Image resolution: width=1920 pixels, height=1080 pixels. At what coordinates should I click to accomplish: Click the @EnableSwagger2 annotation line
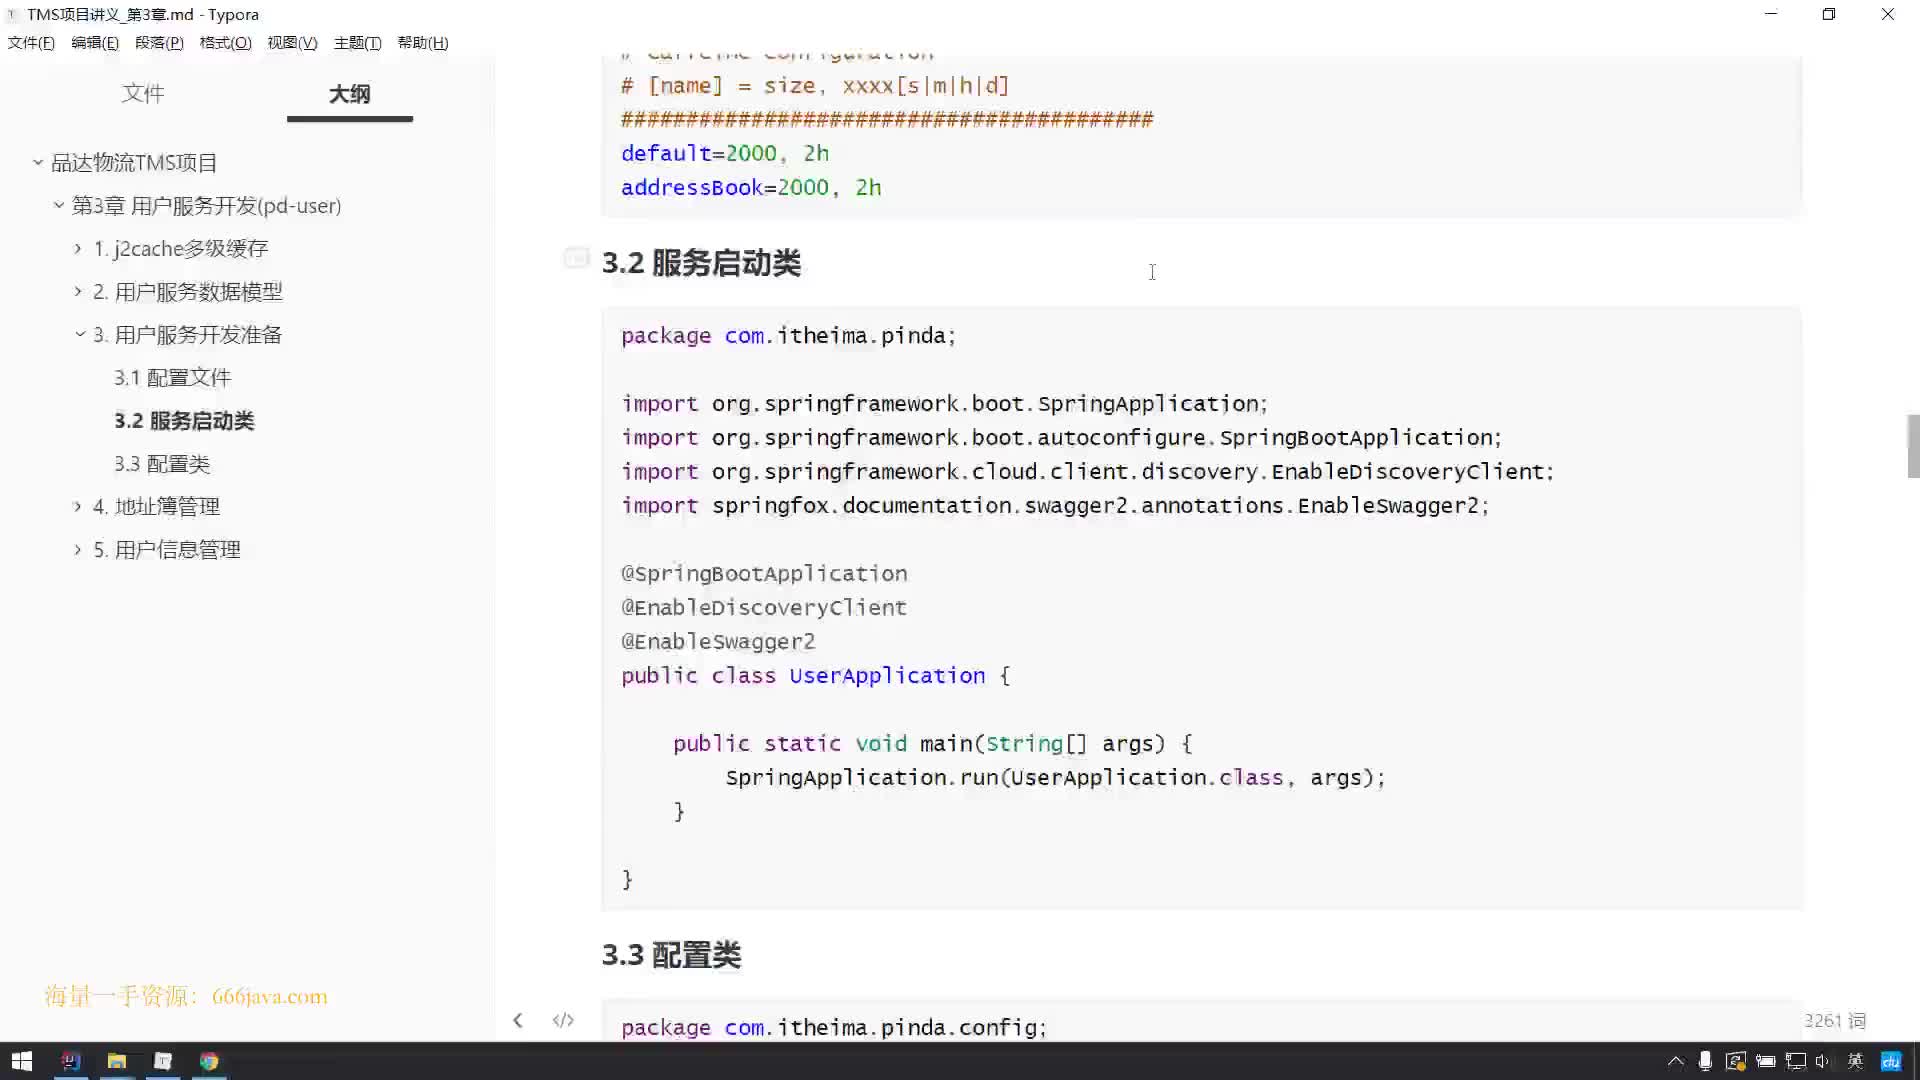(718, 641)
